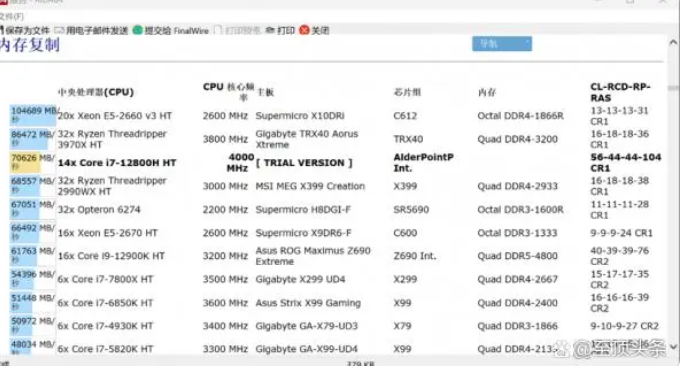Screen dimensions: 680x366
Task: Click the SR5690 chipset cell
Action: click(x=411, y=209)
